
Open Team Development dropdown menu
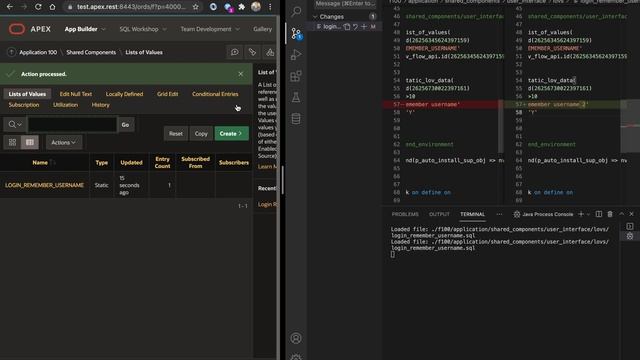210,29
